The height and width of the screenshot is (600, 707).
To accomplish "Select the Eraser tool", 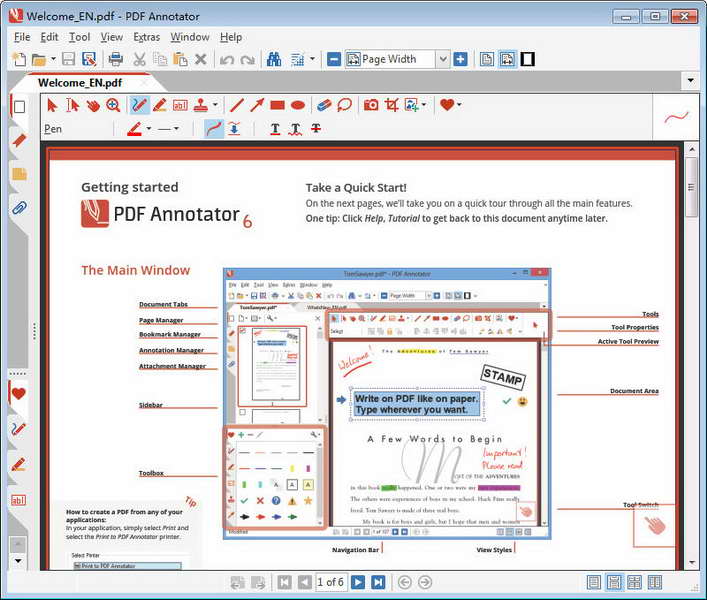I will click(324, 105).
